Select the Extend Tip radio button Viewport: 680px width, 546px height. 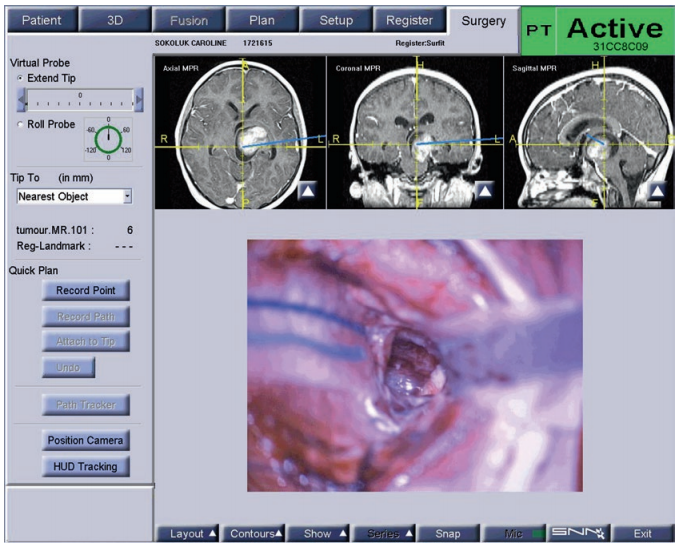click(21, 78)
